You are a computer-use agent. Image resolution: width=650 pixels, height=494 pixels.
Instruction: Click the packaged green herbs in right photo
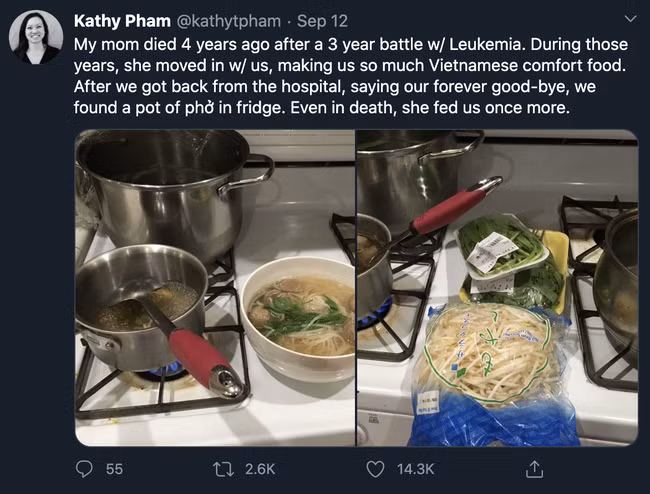(x=505, y=250)
